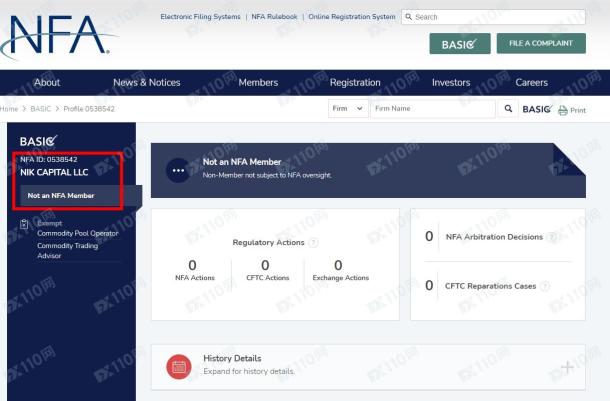Click the printer icon beside Print
Image resolution: width=610 pixels, height=401 pixels.
[563, 110]
